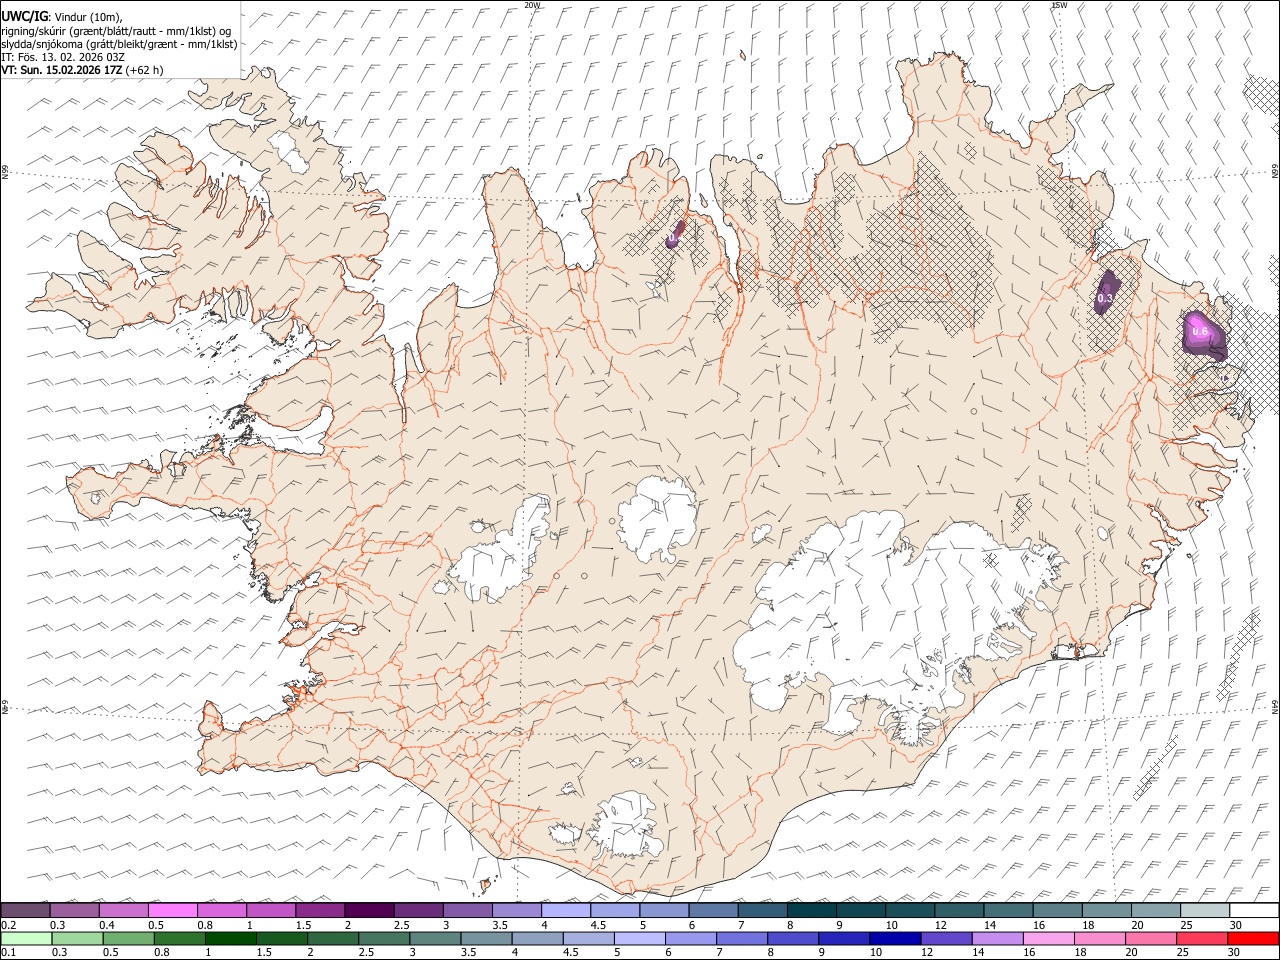Click the 'IT: Fös. 13. 02. 2026 03Z' line
Screen dimensions: 1280x960
pyautogui.click(x=63, y=57)
